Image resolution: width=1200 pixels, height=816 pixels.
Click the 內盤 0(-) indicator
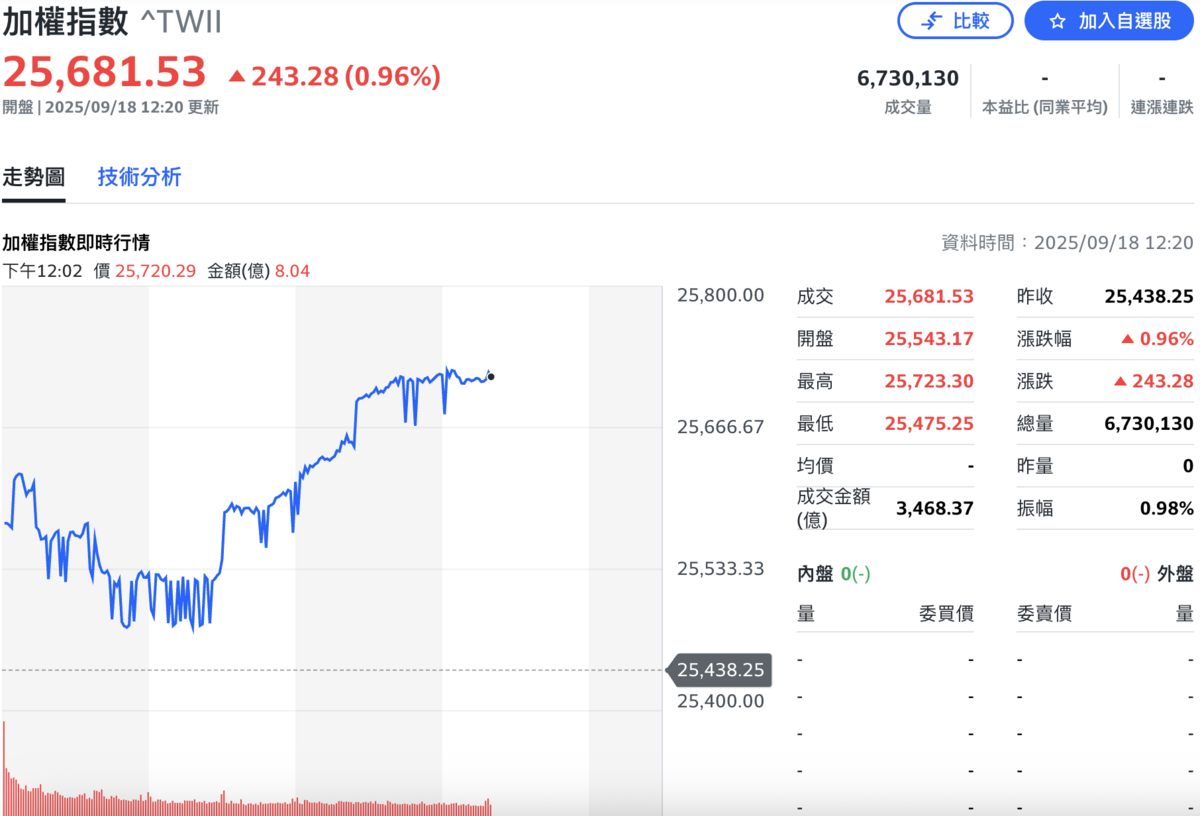coord(836,572)
